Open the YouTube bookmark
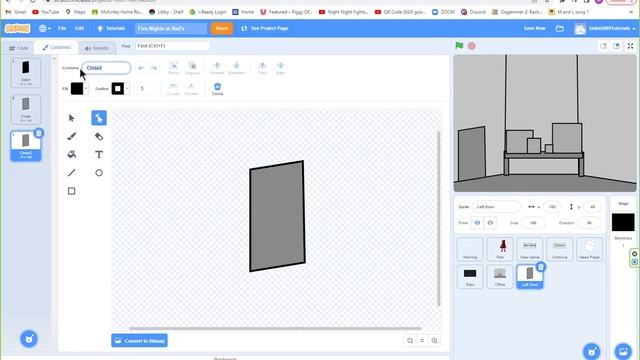Viewport: 640px width, 360px height. [x=45, y=12]
